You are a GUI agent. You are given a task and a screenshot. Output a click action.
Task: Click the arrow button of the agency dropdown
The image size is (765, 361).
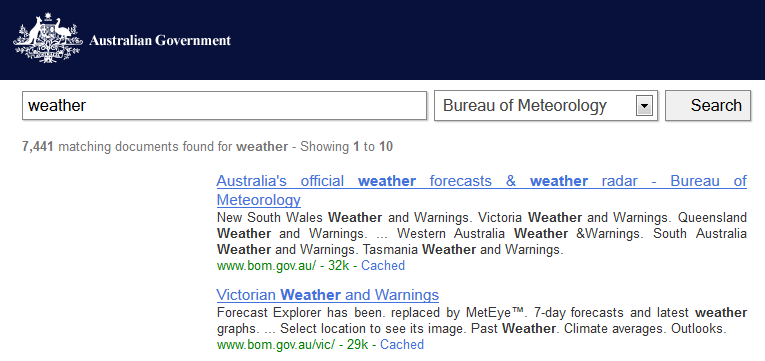(644, 105)
